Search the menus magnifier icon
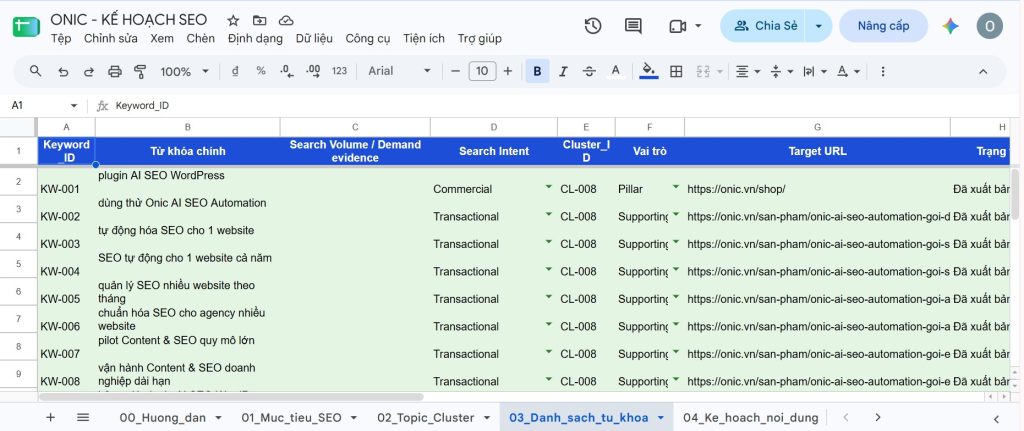Screen dimensions: 1024x431 point(36,71)
